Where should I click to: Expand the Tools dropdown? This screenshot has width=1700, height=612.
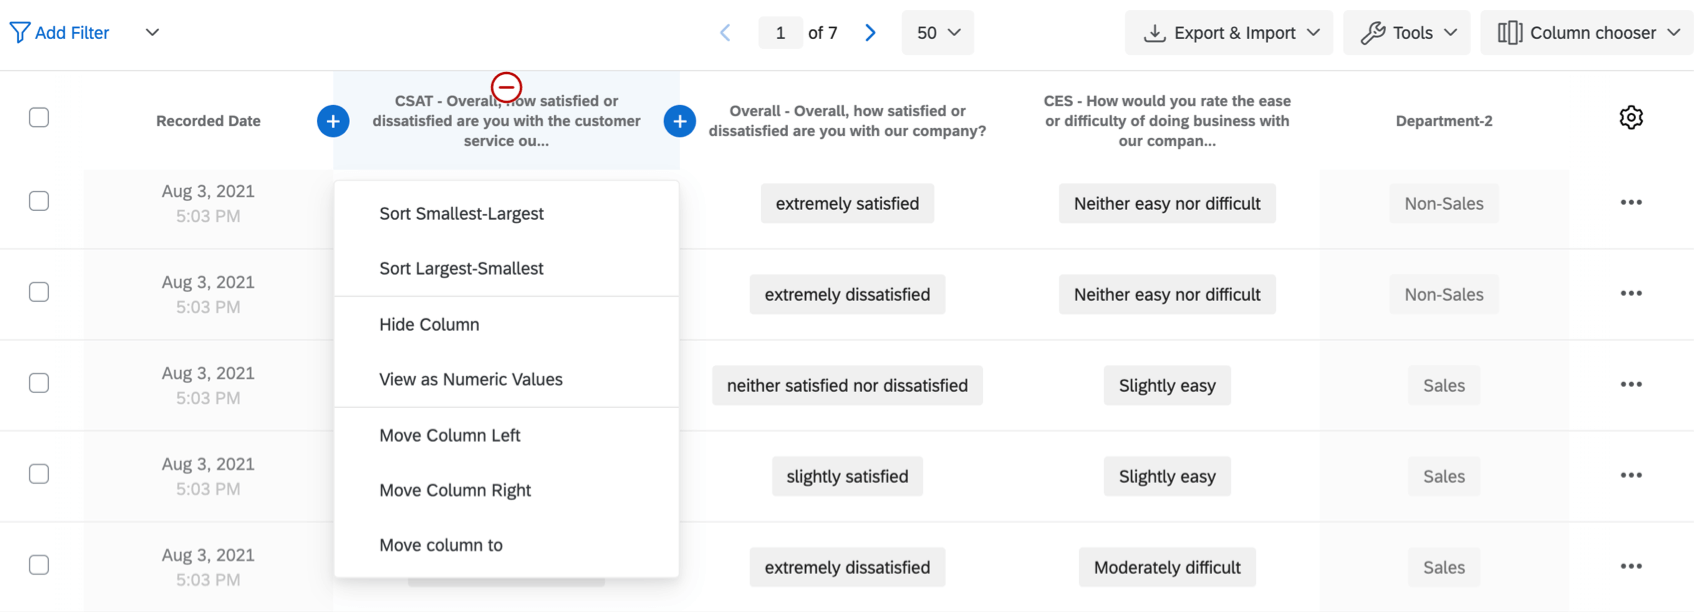[x=1406, y=32]
